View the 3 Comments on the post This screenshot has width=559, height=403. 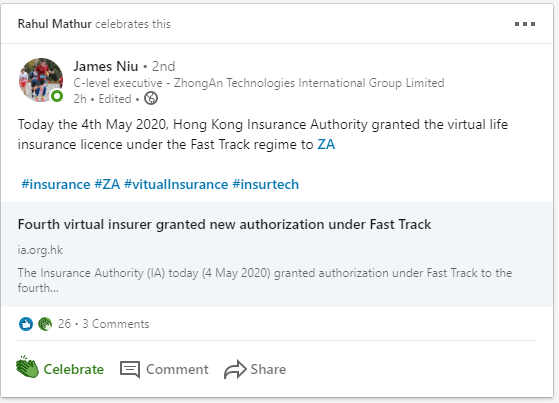click(116, 324)
